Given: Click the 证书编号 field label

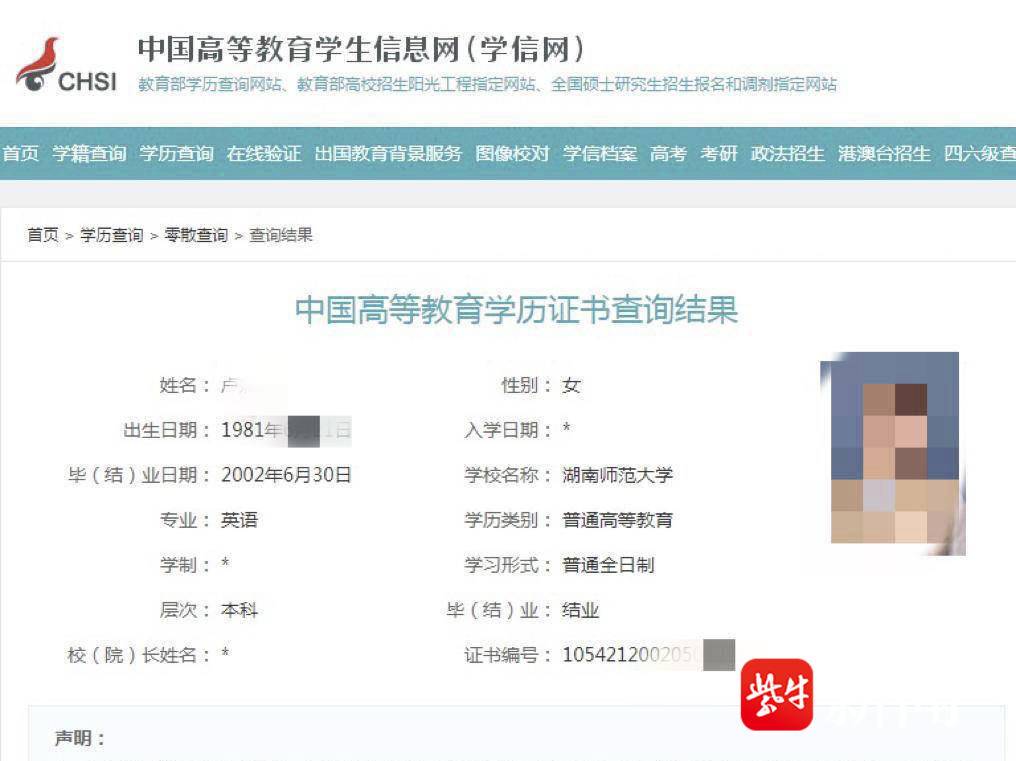Looking at the screenshot, I should (x=507, y=655).
